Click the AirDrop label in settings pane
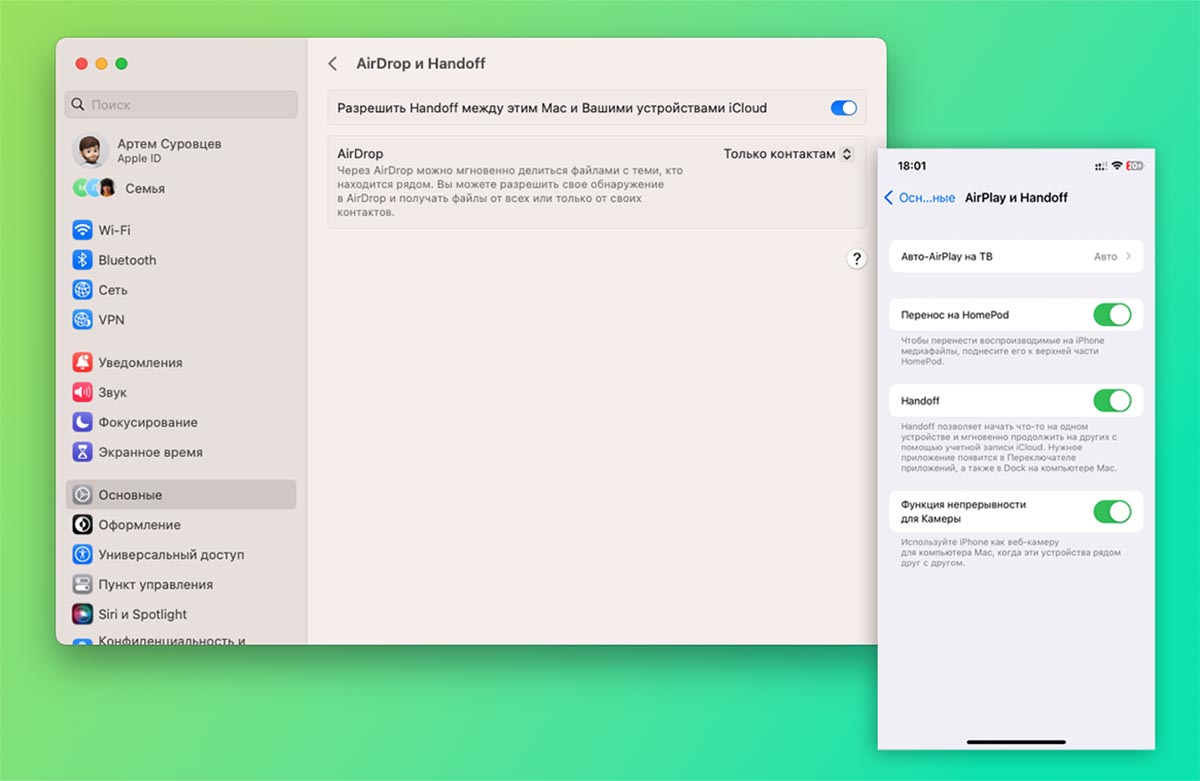This screenshot has width=1200, height=781. click(x=360, y=154)
